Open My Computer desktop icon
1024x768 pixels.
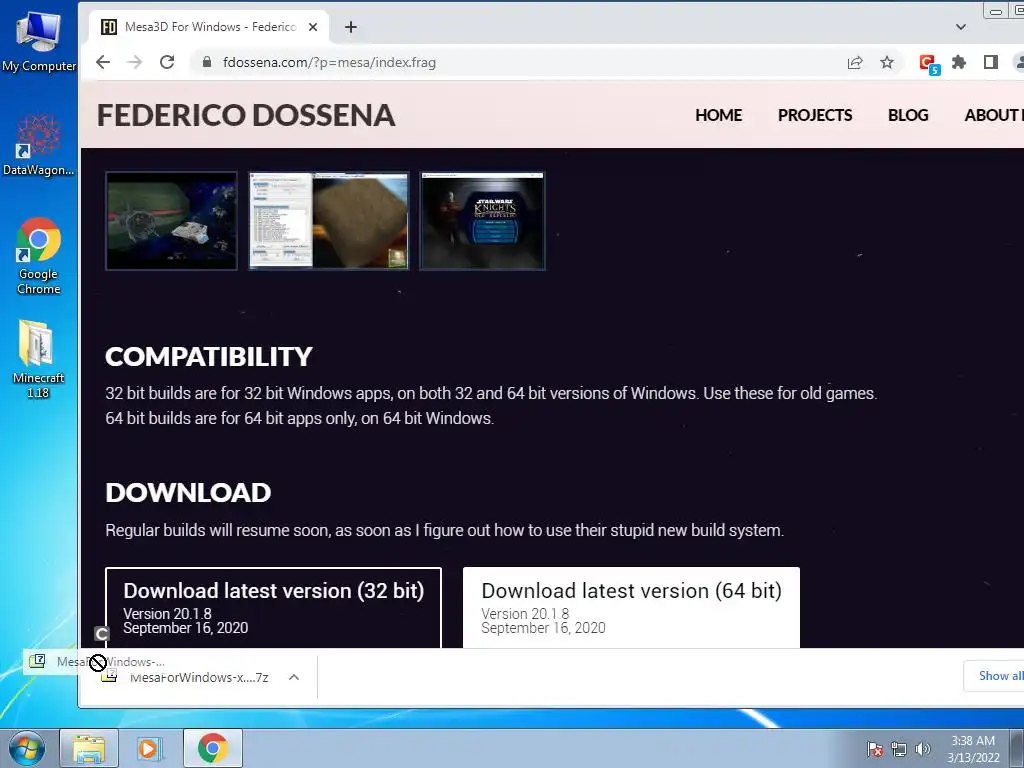point(39,41)
